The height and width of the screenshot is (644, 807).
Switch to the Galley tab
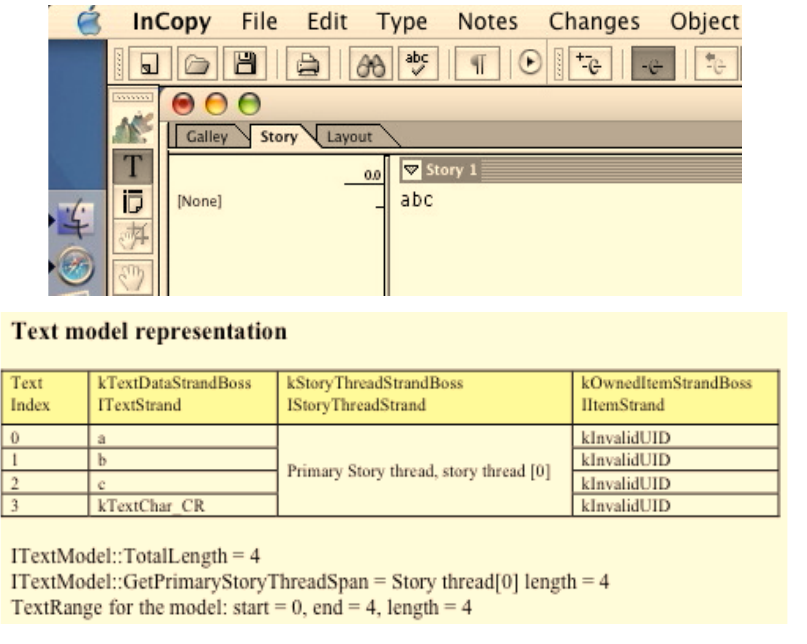tap(206, 136)
